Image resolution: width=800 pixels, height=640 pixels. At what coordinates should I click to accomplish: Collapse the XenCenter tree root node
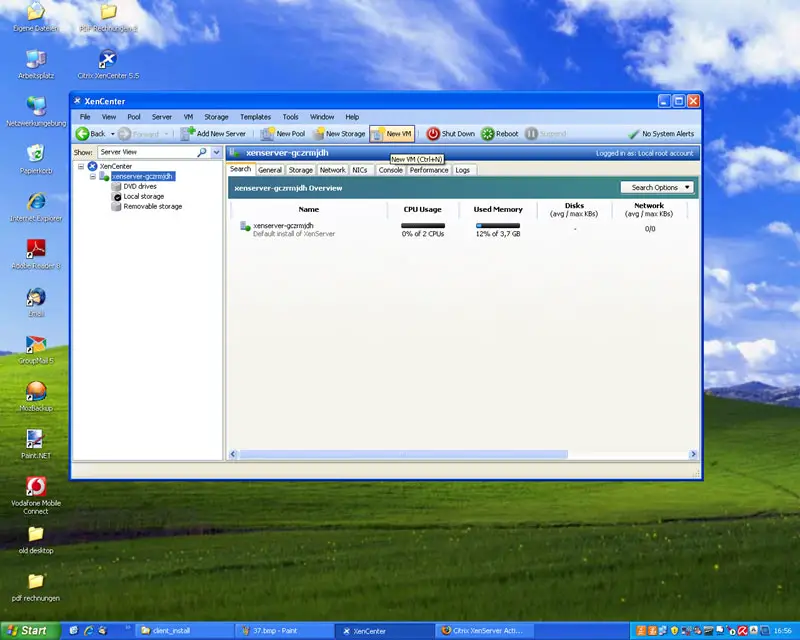click(81, 166)
